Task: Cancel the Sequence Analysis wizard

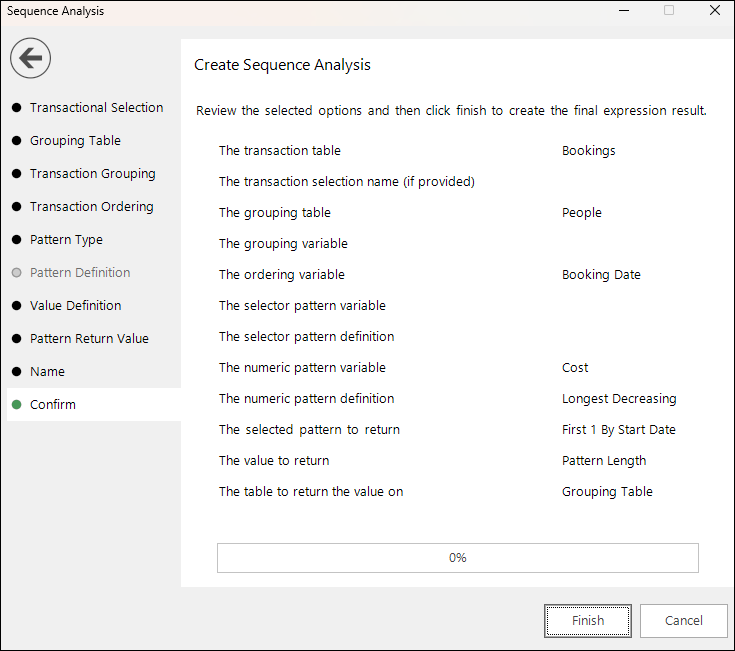Action: pyautogui.click(x=683, y=621)
